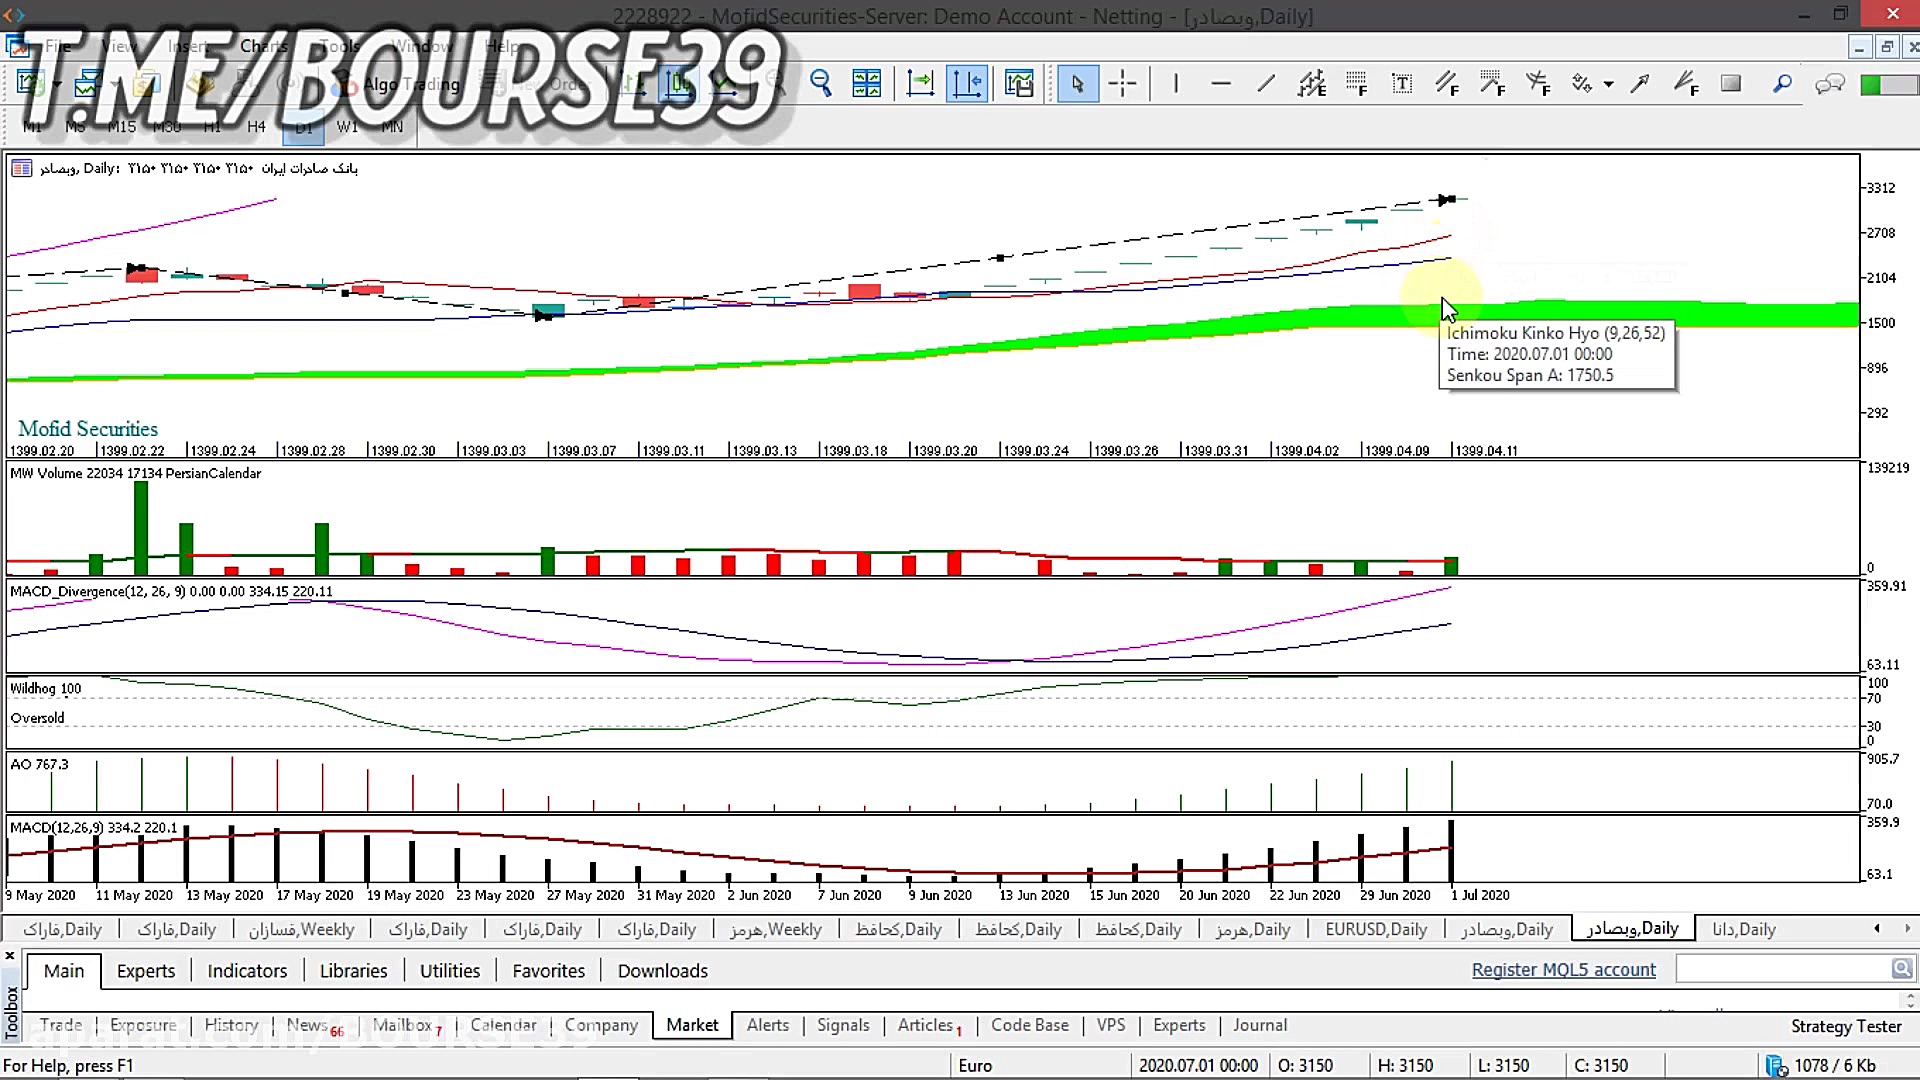Open the Search magnifier icon in toolbar
This screenshot has width=1920, height=1080.
pos(1782,84)
